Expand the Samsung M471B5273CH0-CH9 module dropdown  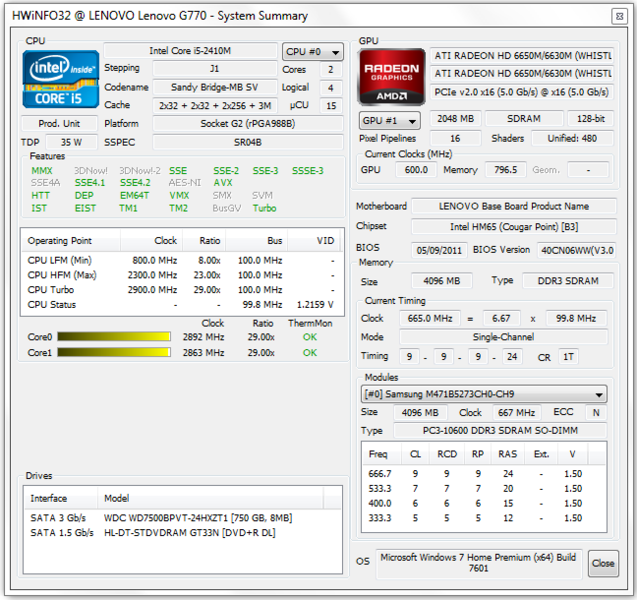point(484,394)
